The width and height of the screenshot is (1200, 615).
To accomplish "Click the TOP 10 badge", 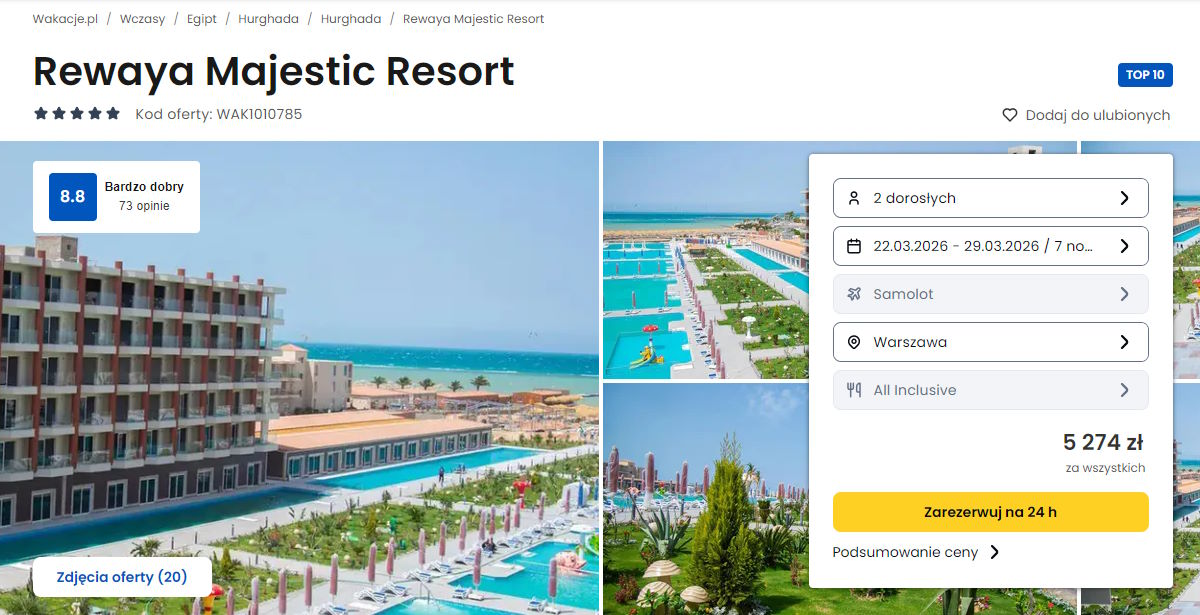I will (x=1145, y=75).
